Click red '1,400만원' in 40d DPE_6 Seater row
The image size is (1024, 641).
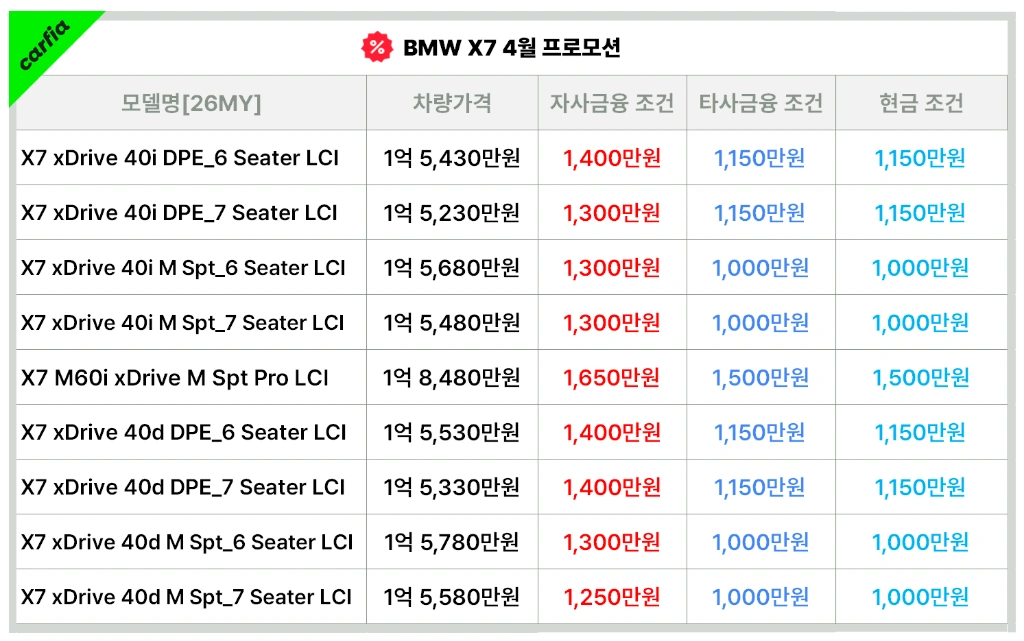(x=612, y=432)
